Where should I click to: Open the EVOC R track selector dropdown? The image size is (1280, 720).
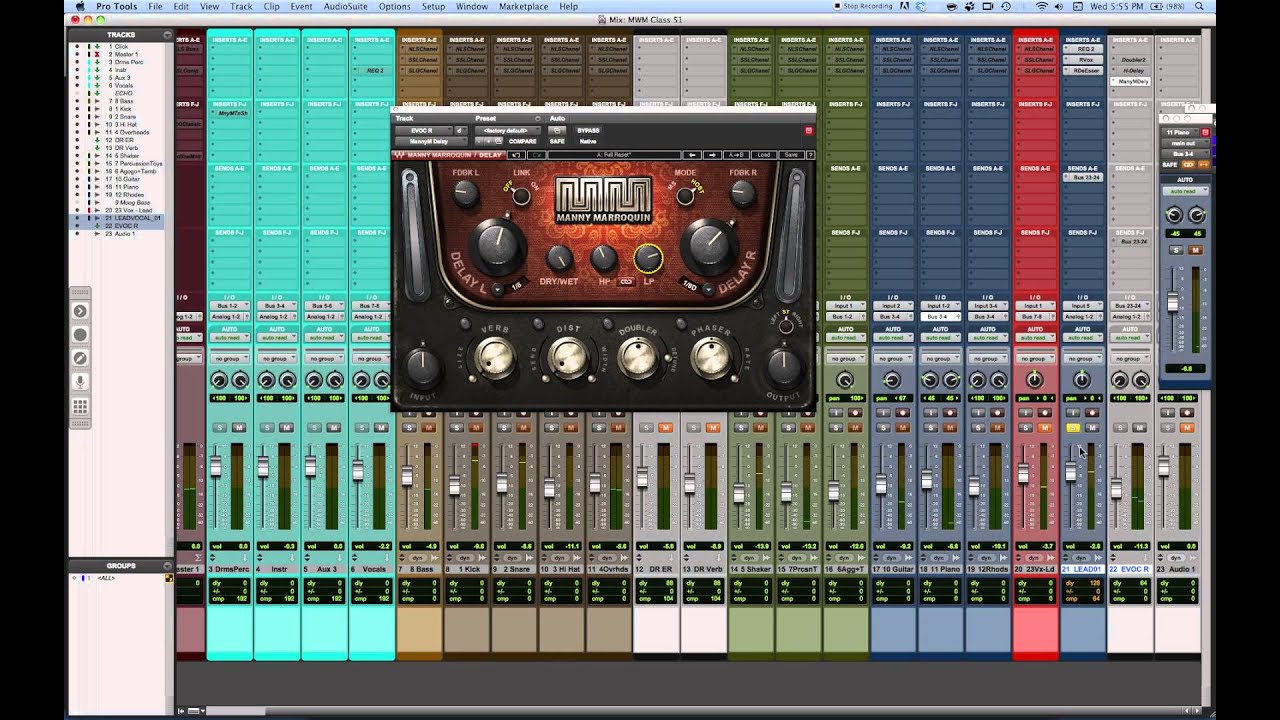pos(425,131)
